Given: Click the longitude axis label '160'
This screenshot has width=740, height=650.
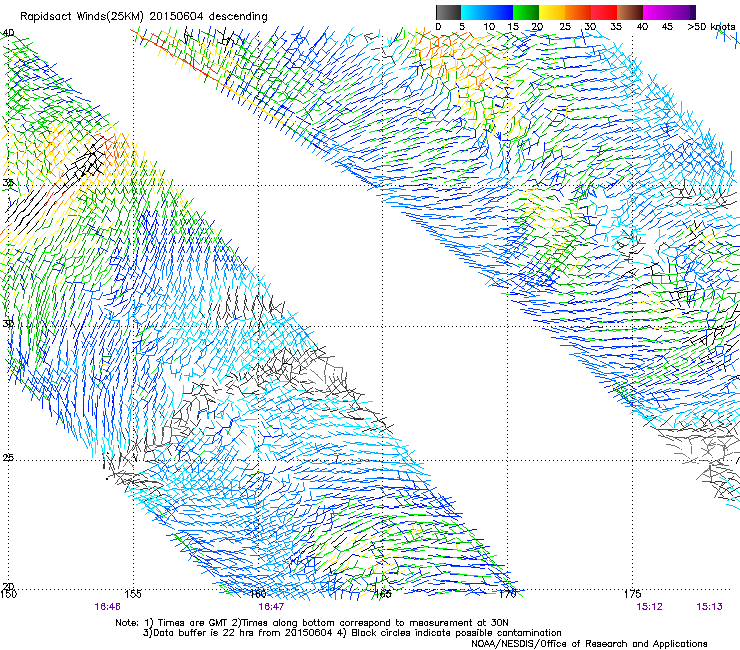Looking at the screenshot, I should pos(258,594).
